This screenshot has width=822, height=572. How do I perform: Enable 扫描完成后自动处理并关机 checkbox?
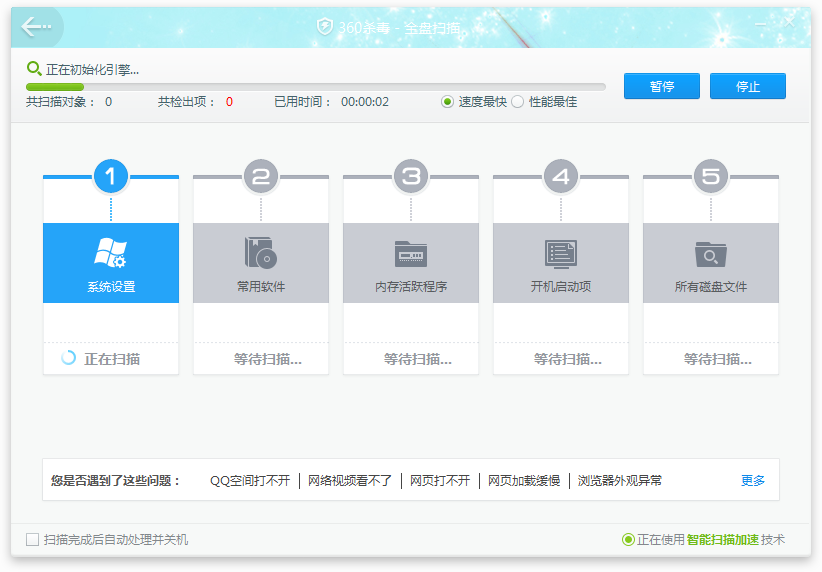[33, 540]
